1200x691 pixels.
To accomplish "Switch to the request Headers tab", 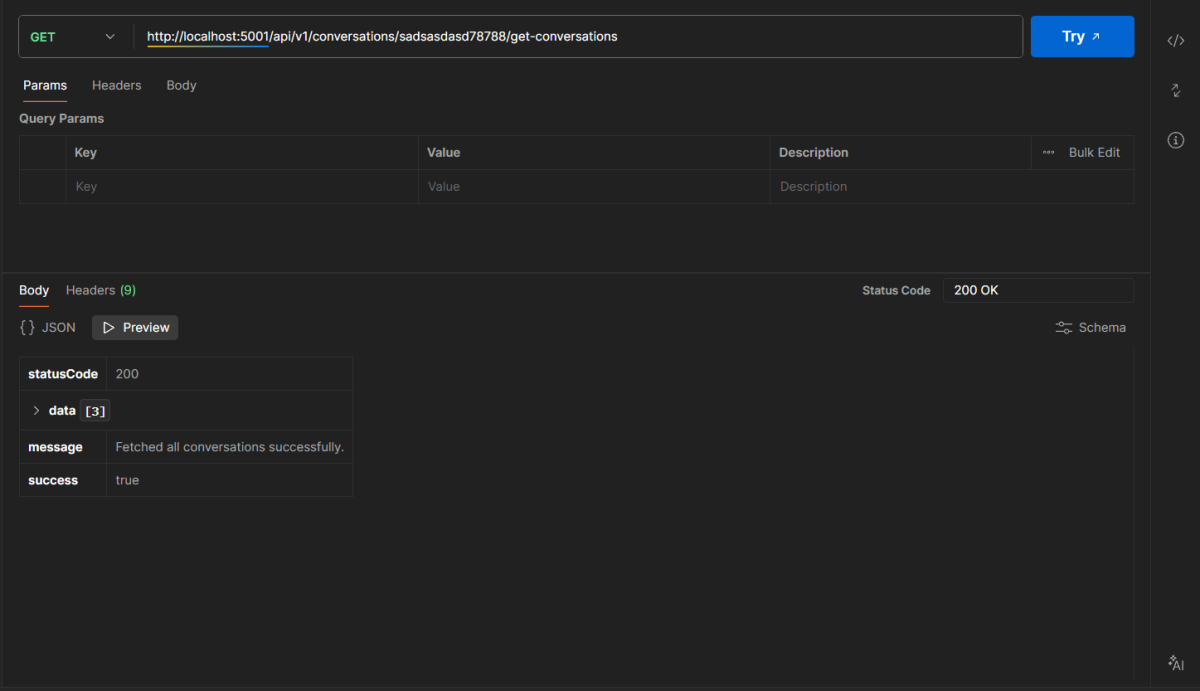I will 116,86.
